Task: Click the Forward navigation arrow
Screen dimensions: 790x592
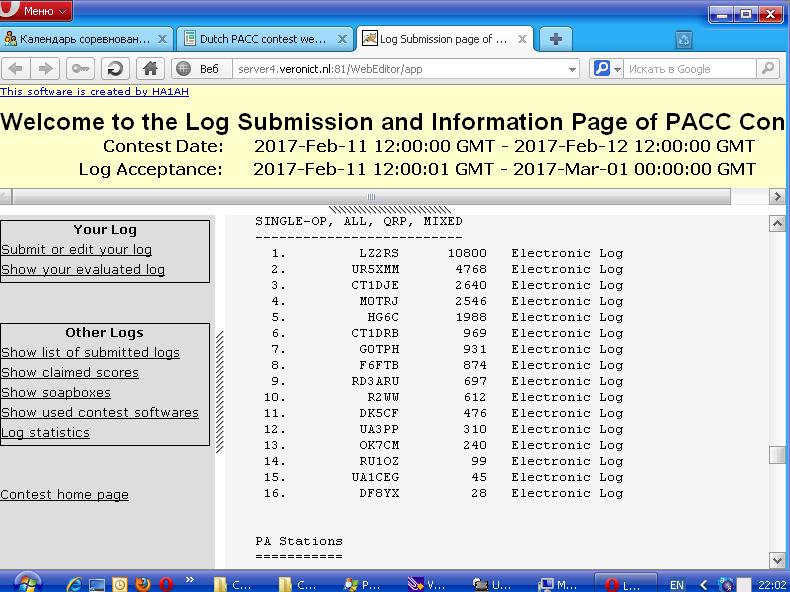Action: [45, 69]
